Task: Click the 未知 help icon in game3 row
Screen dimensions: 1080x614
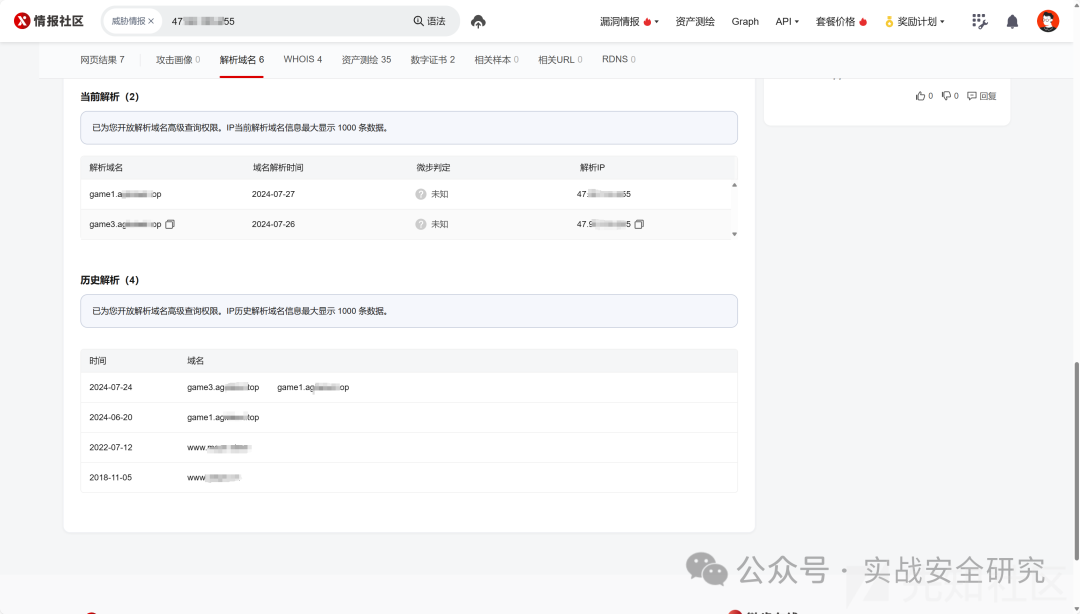Action: pos(421,224)
